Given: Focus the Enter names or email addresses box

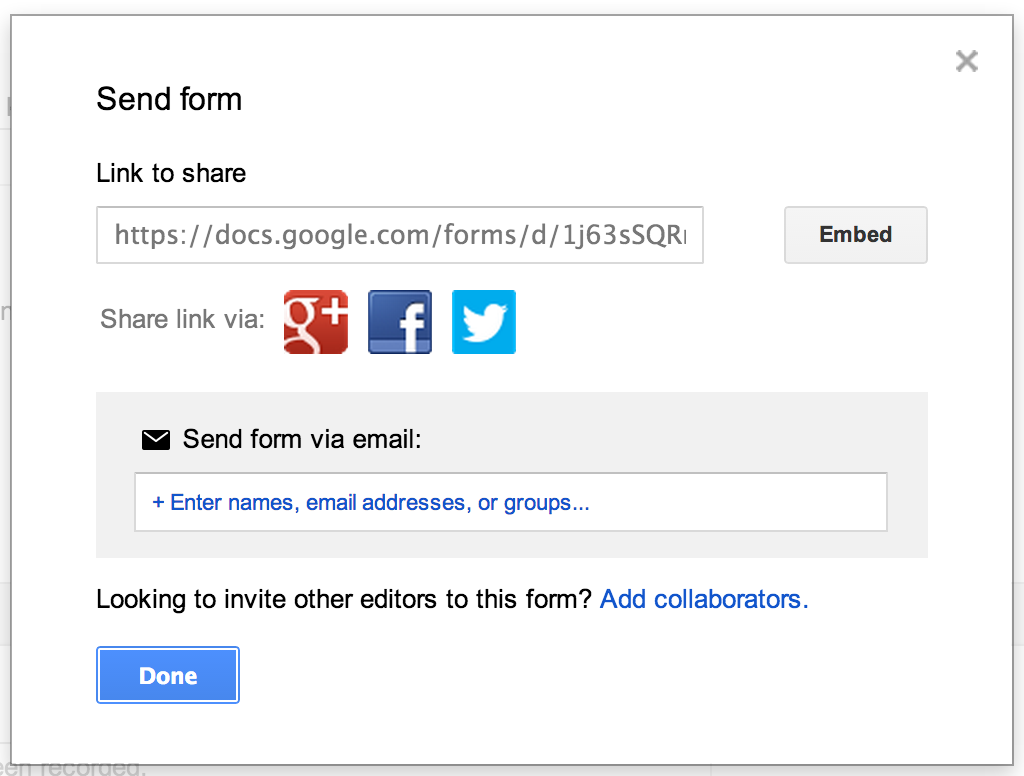Looking at the screenshot, I should click(x=510, y=502).
